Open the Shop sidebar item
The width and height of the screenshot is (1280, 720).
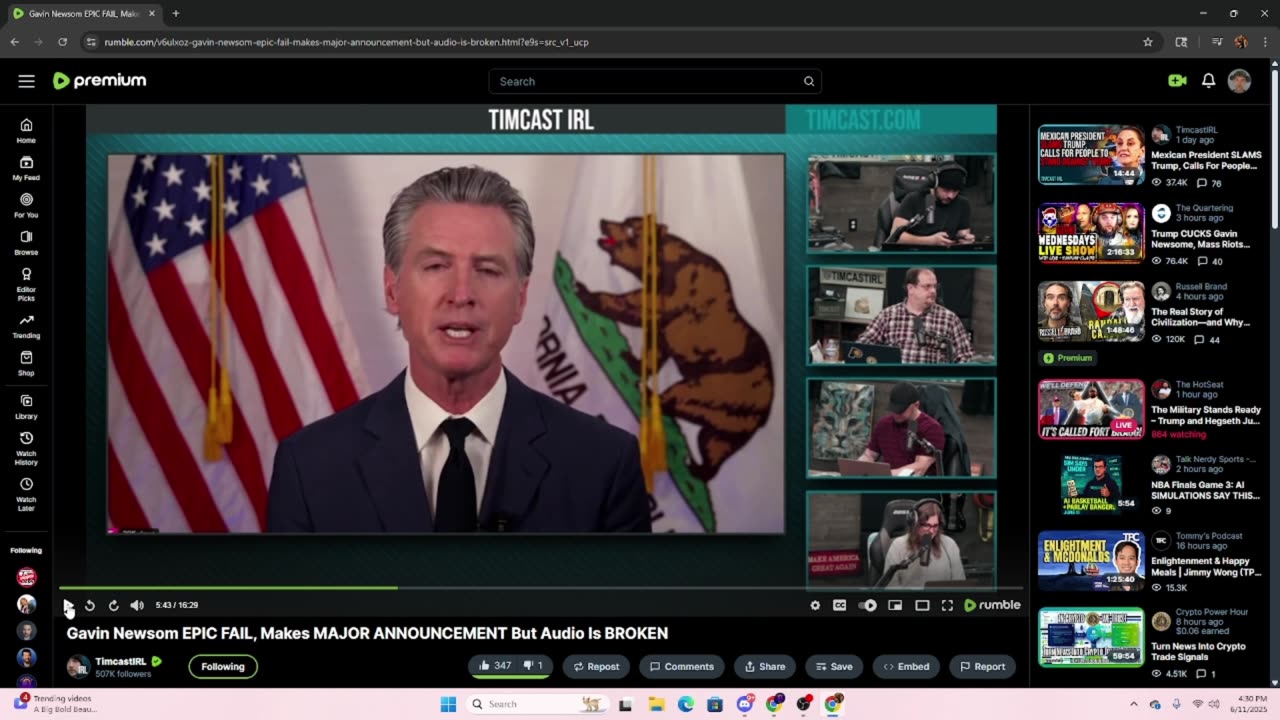[x=26, y=364]
